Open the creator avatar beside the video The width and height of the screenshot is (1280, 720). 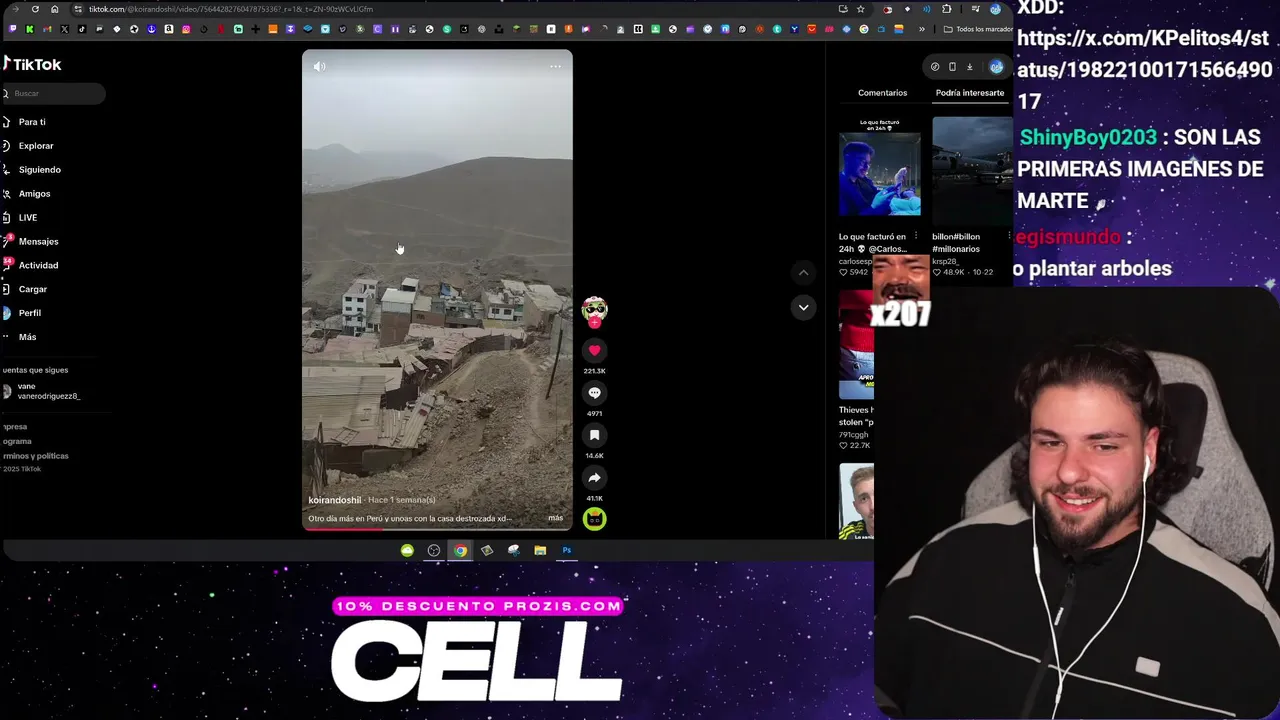coord(594,309)
